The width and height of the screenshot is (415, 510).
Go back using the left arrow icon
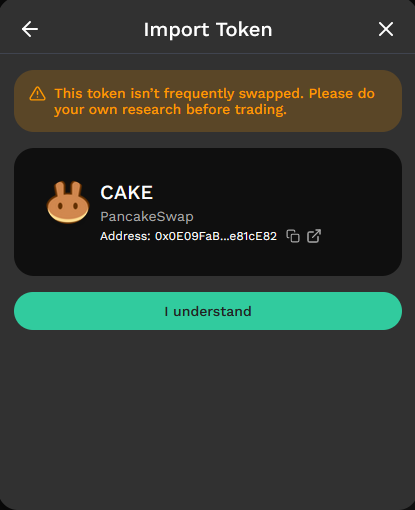point(30,29)
